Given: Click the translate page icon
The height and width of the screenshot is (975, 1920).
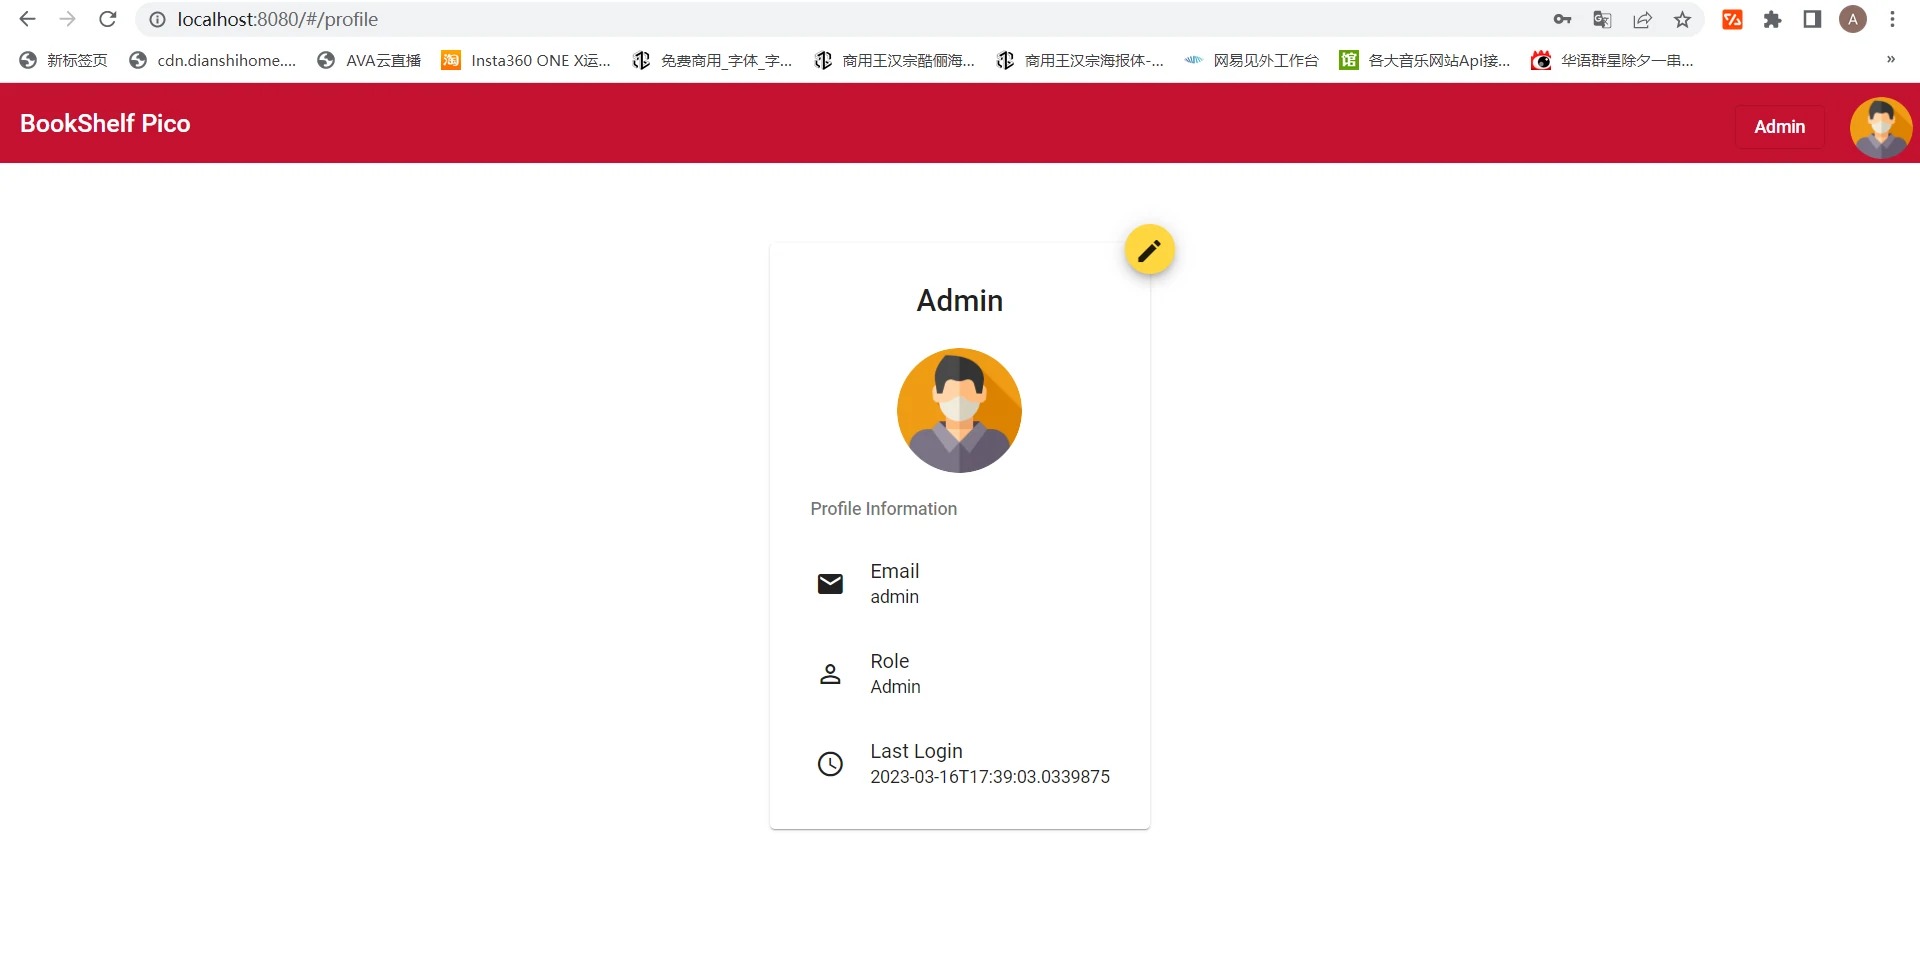Looking at the screenshot, I should point(1602,20).
